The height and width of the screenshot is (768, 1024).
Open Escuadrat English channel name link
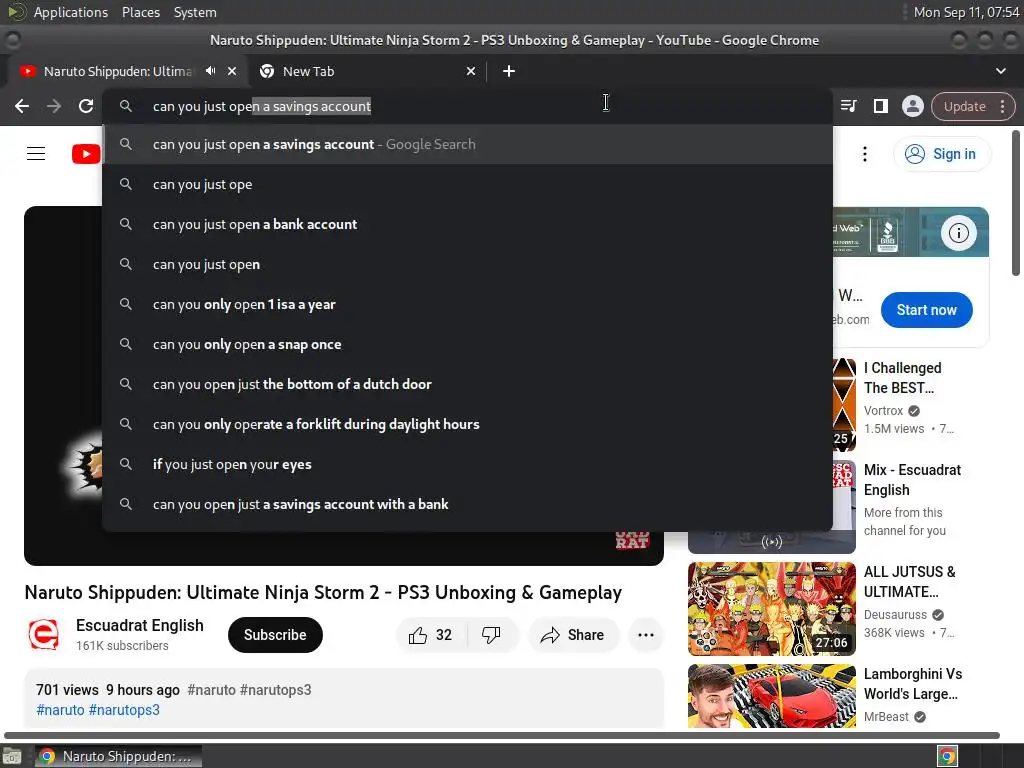click(140, 625)
